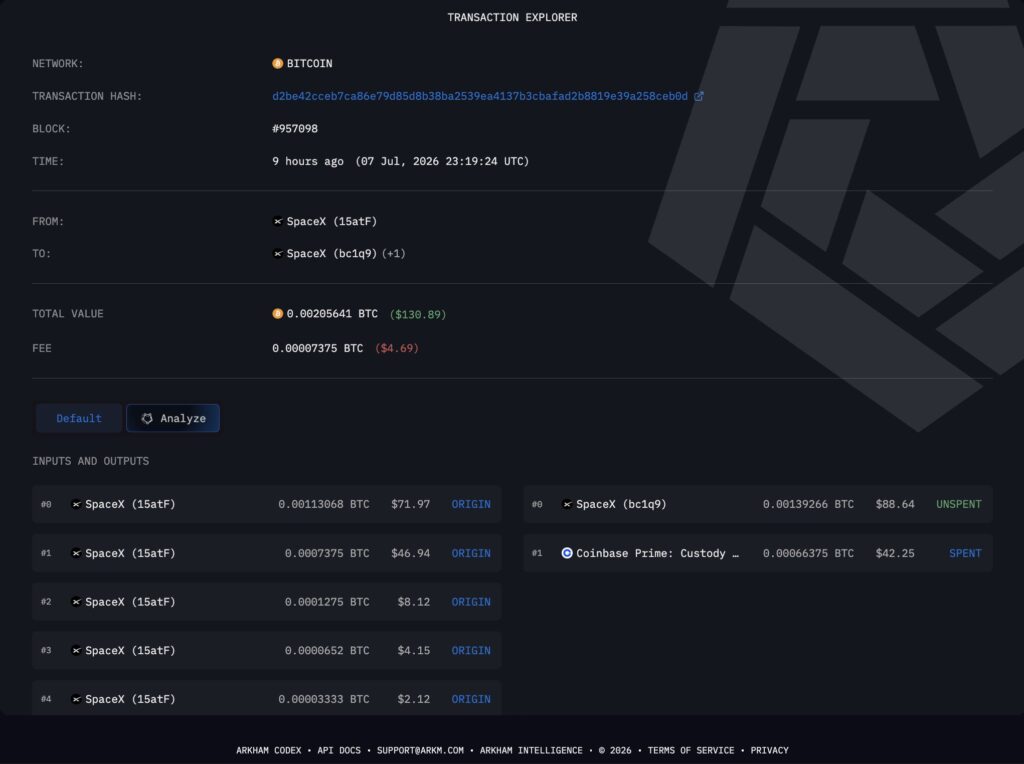Open Arkham Codex footer link
Image resolution: width=1024 pixels, height=764 pixels.
(x=268, y=750)
